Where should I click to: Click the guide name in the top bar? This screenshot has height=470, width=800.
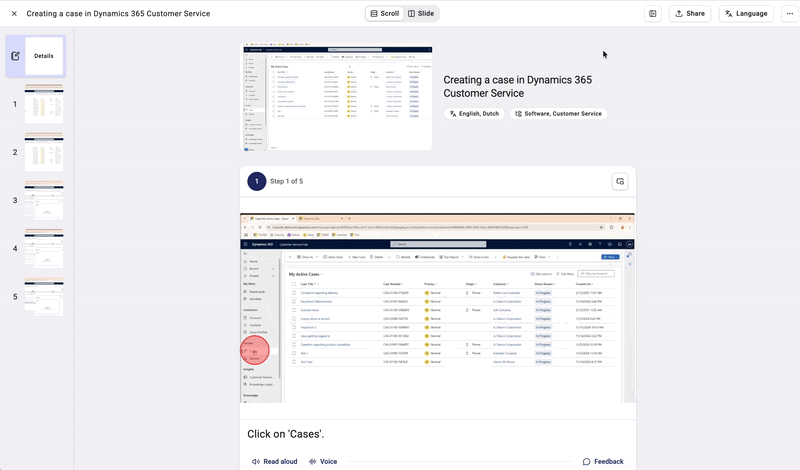click(x=118, y=14)
